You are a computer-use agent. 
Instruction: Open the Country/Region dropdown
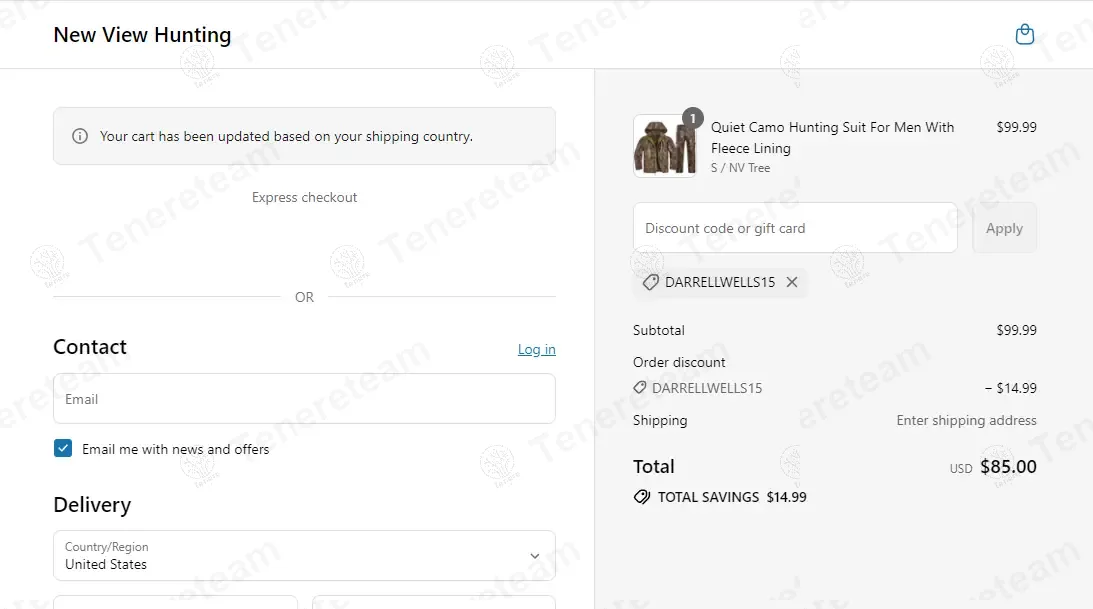(x=305, y=556)
